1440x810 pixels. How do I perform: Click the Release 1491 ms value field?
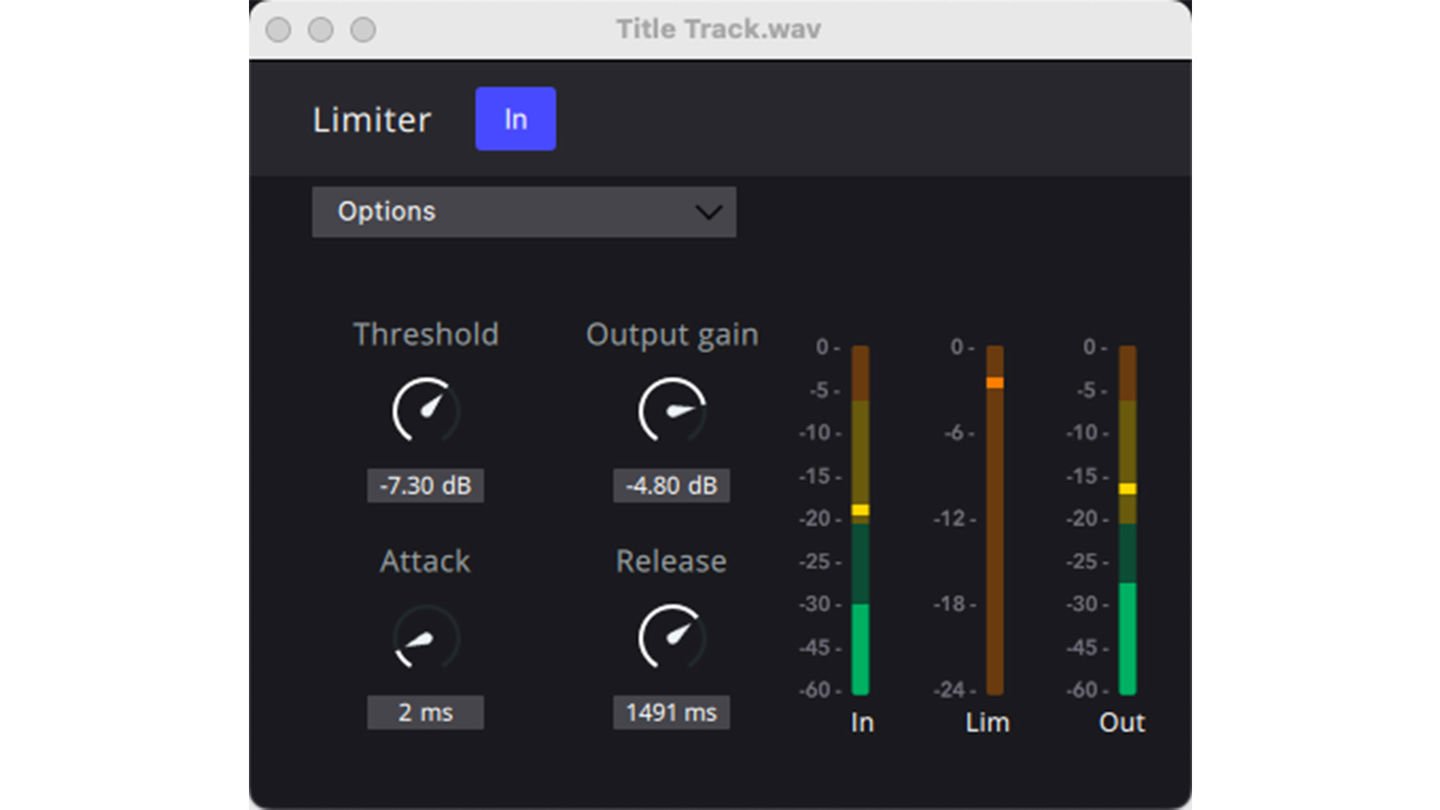[x=671, y=713]
